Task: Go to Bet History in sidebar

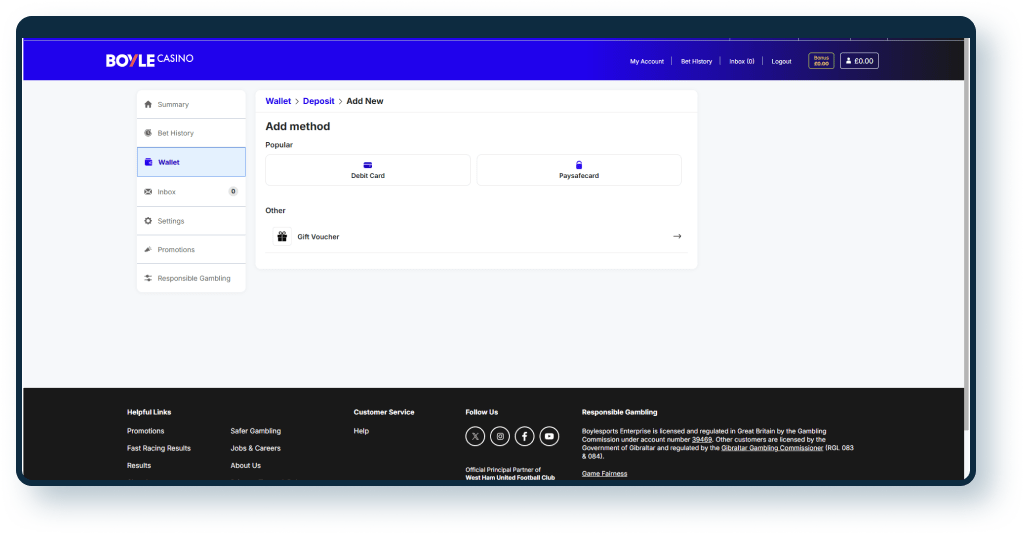Action: pos(191,133)
